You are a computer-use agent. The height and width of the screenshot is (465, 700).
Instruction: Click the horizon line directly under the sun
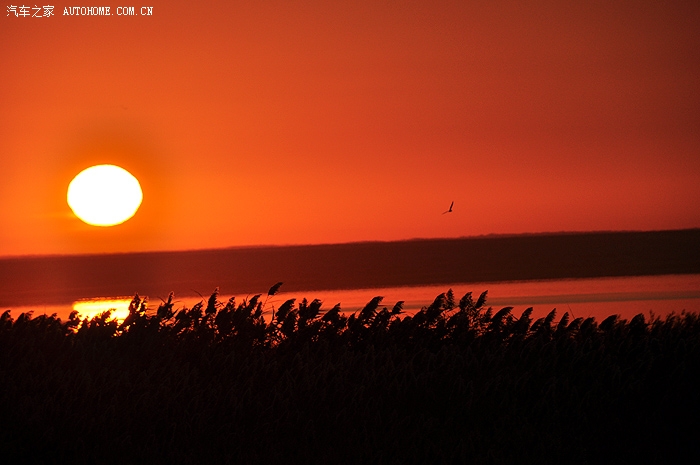pos(104,253)
